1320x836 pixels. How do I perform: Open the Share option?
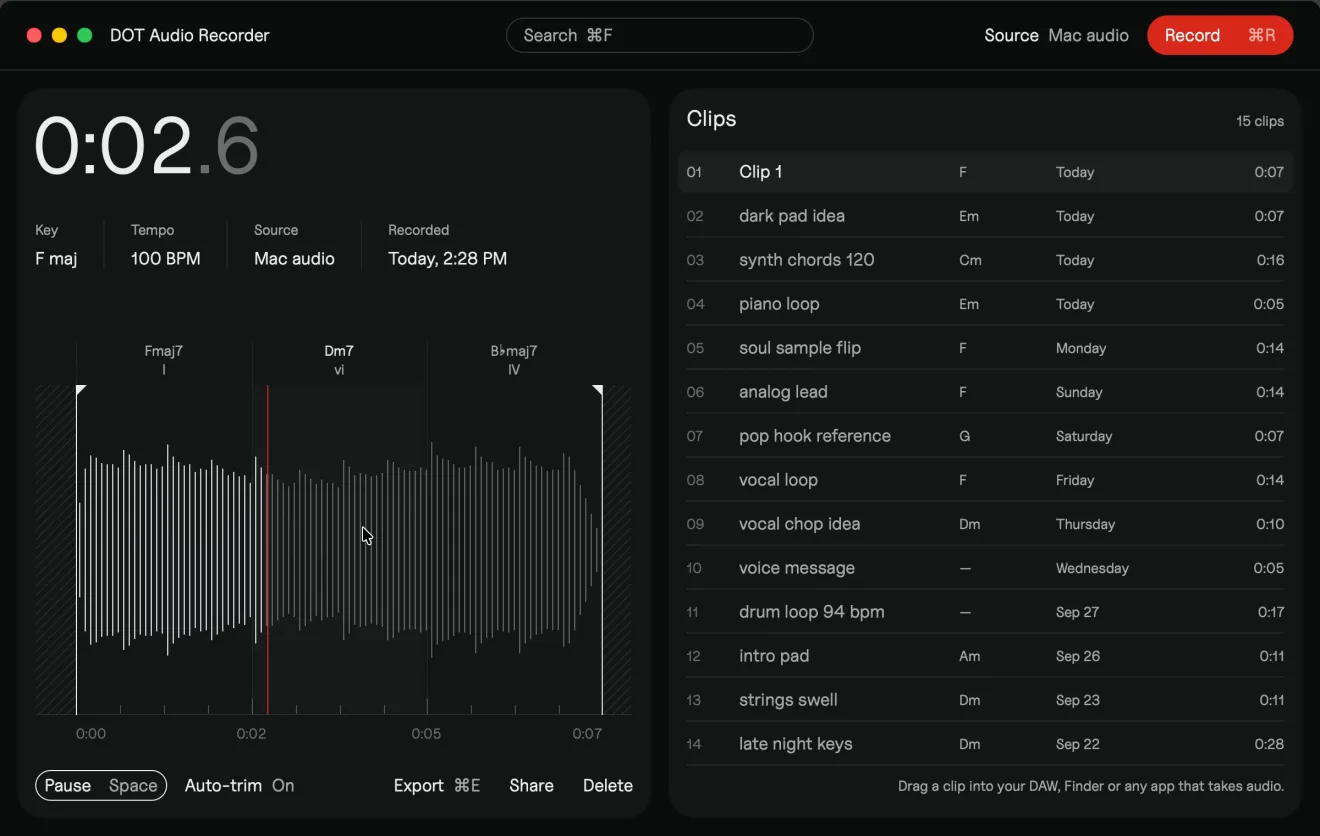click(531, 786)
